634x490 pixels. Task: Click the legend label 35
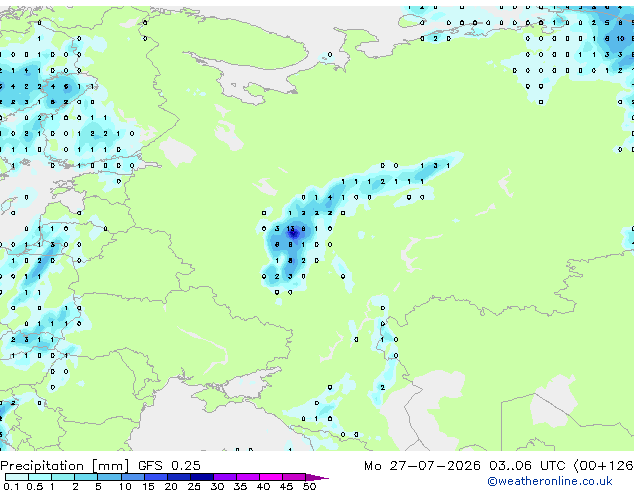click(x=240, y=486)
